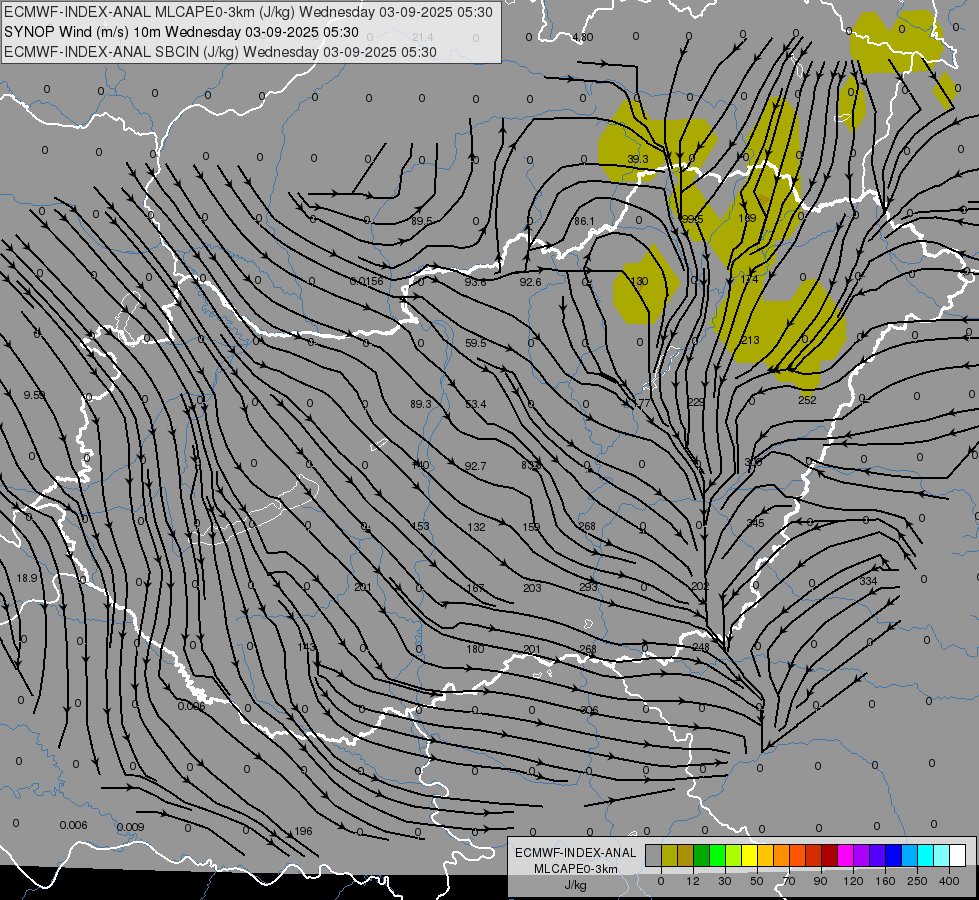Click the map value 345

point(755,523)
